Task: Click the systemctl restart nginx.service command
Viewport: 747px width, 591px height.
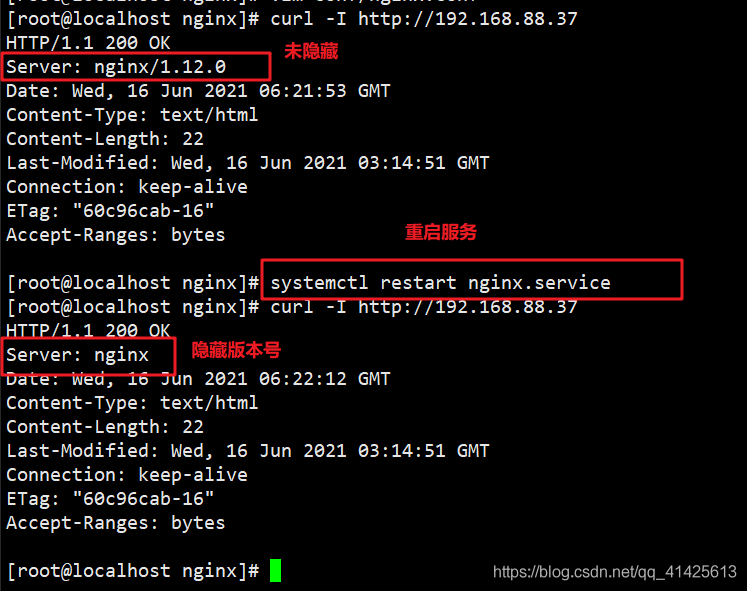Action: pos(440,283)
